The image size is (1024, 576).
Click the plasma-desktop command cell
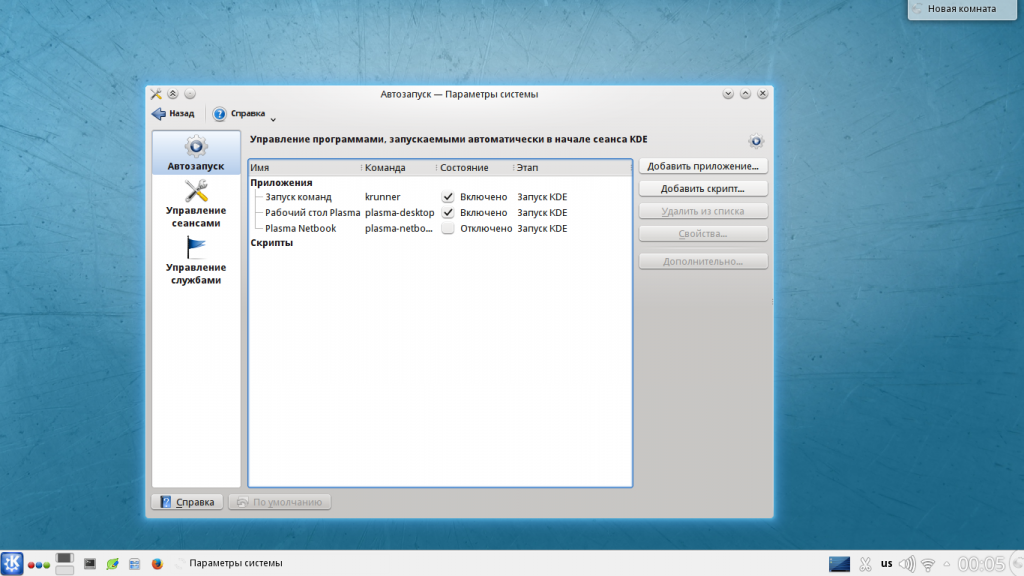tap(399, 212)
